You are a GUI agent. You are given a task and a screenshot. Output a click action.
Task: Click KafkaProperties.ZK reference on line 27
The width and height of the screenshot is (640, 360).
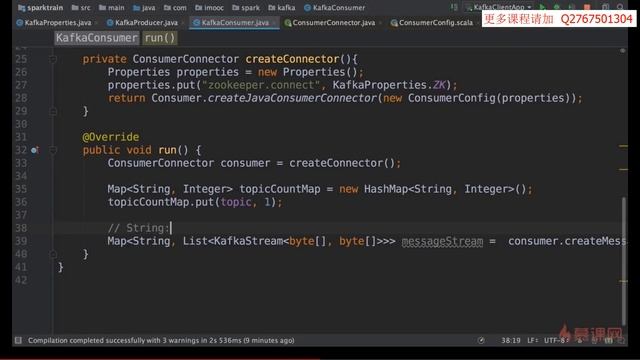[x=389, y=85]
